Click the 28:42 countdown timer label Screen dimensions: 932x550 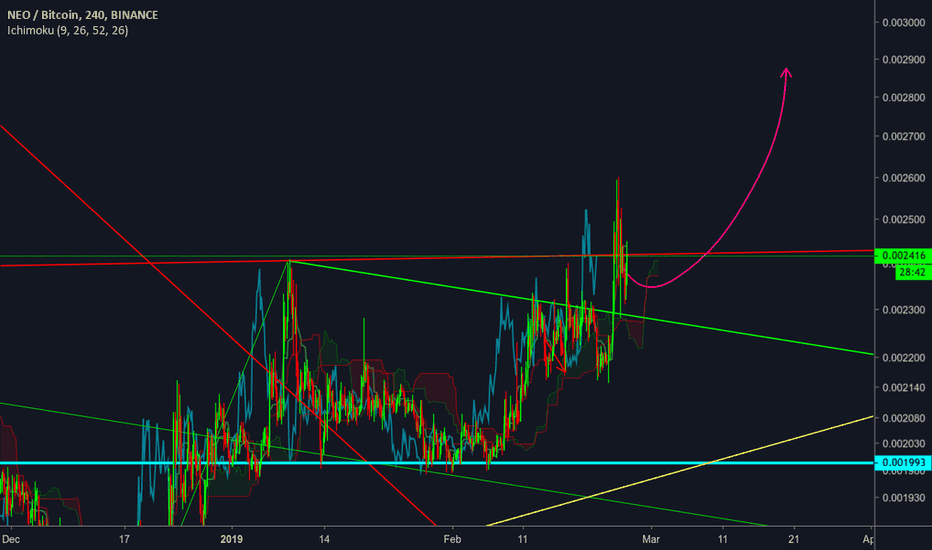click(912, 272)
